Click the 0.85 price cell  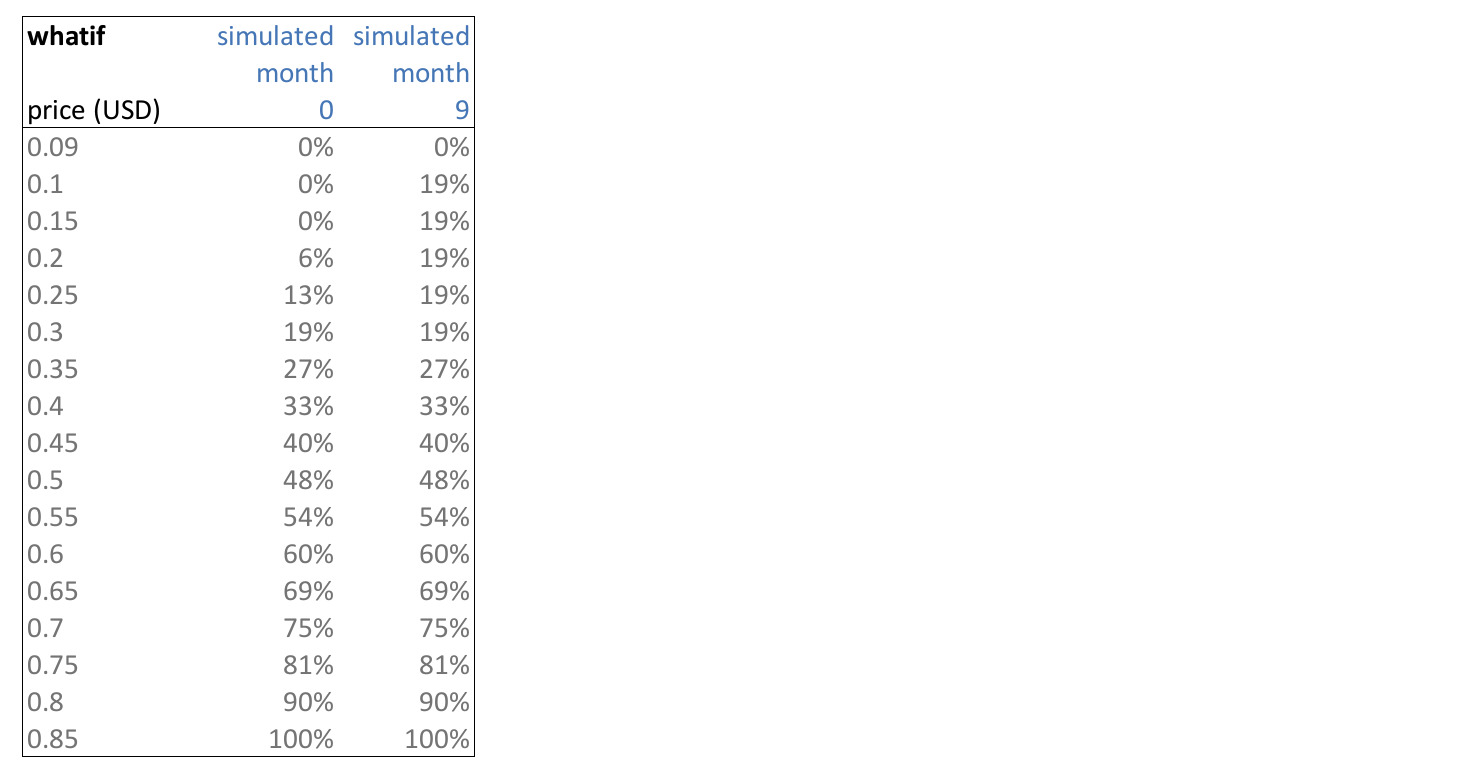53,740
